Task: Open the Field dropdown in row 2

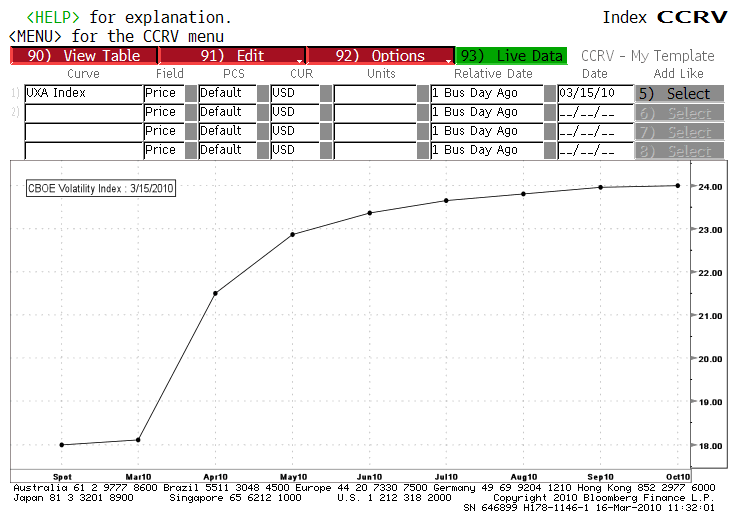Action: pos(191,113)
